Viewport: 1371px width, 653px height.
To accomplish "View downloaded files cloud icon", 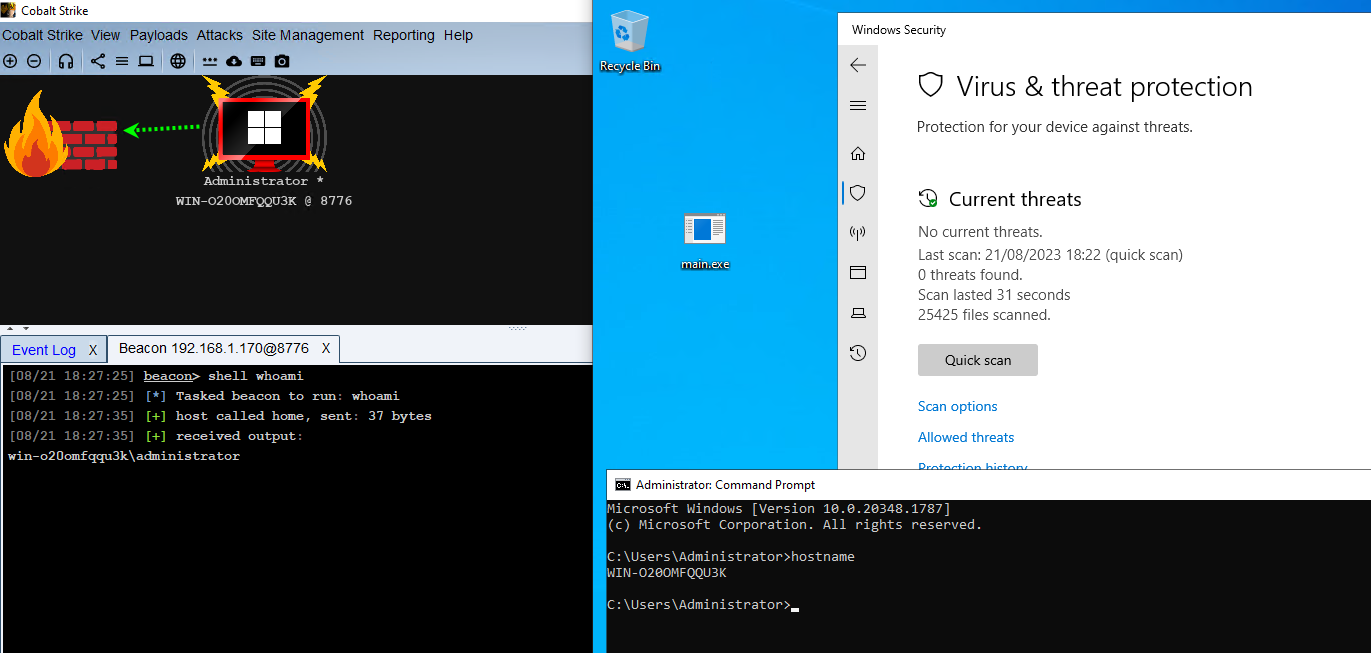I will point(234,61).
